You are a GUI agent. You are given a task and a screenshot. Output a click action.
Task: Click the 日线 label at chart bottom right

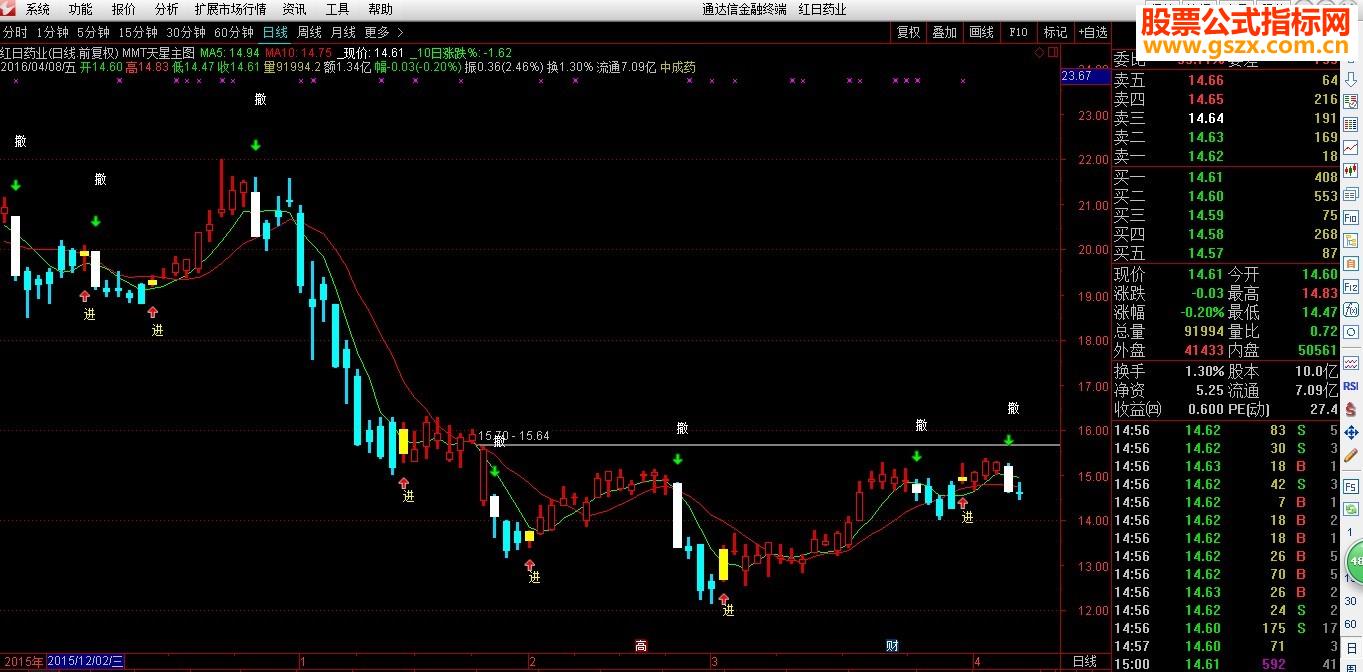(1084, 662)
